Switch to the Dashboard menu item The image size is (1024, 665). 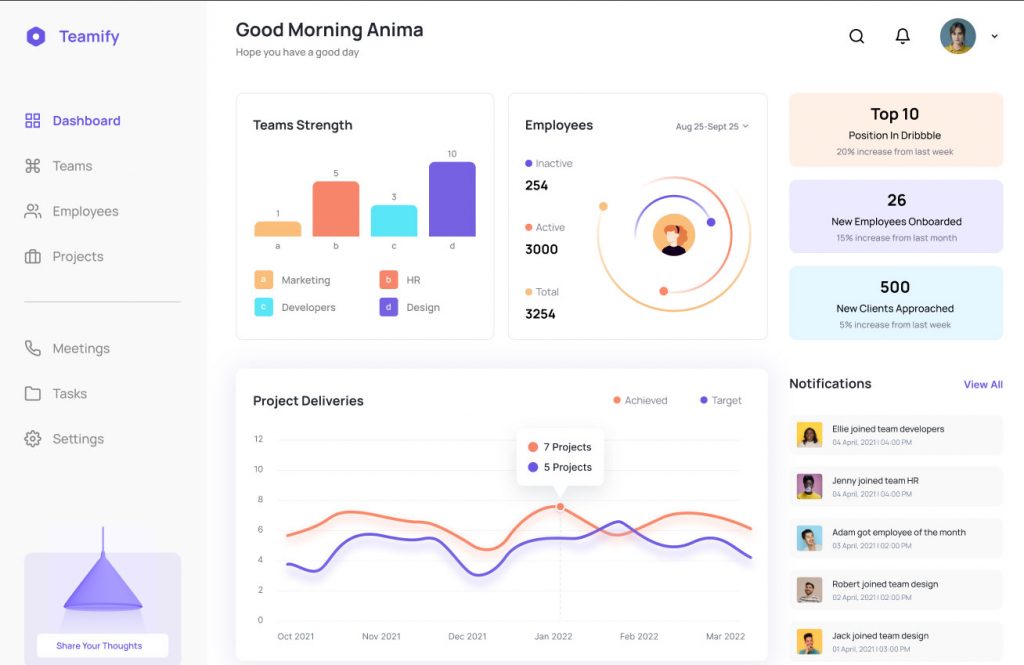pyautogui.click(x=85, y=120)
